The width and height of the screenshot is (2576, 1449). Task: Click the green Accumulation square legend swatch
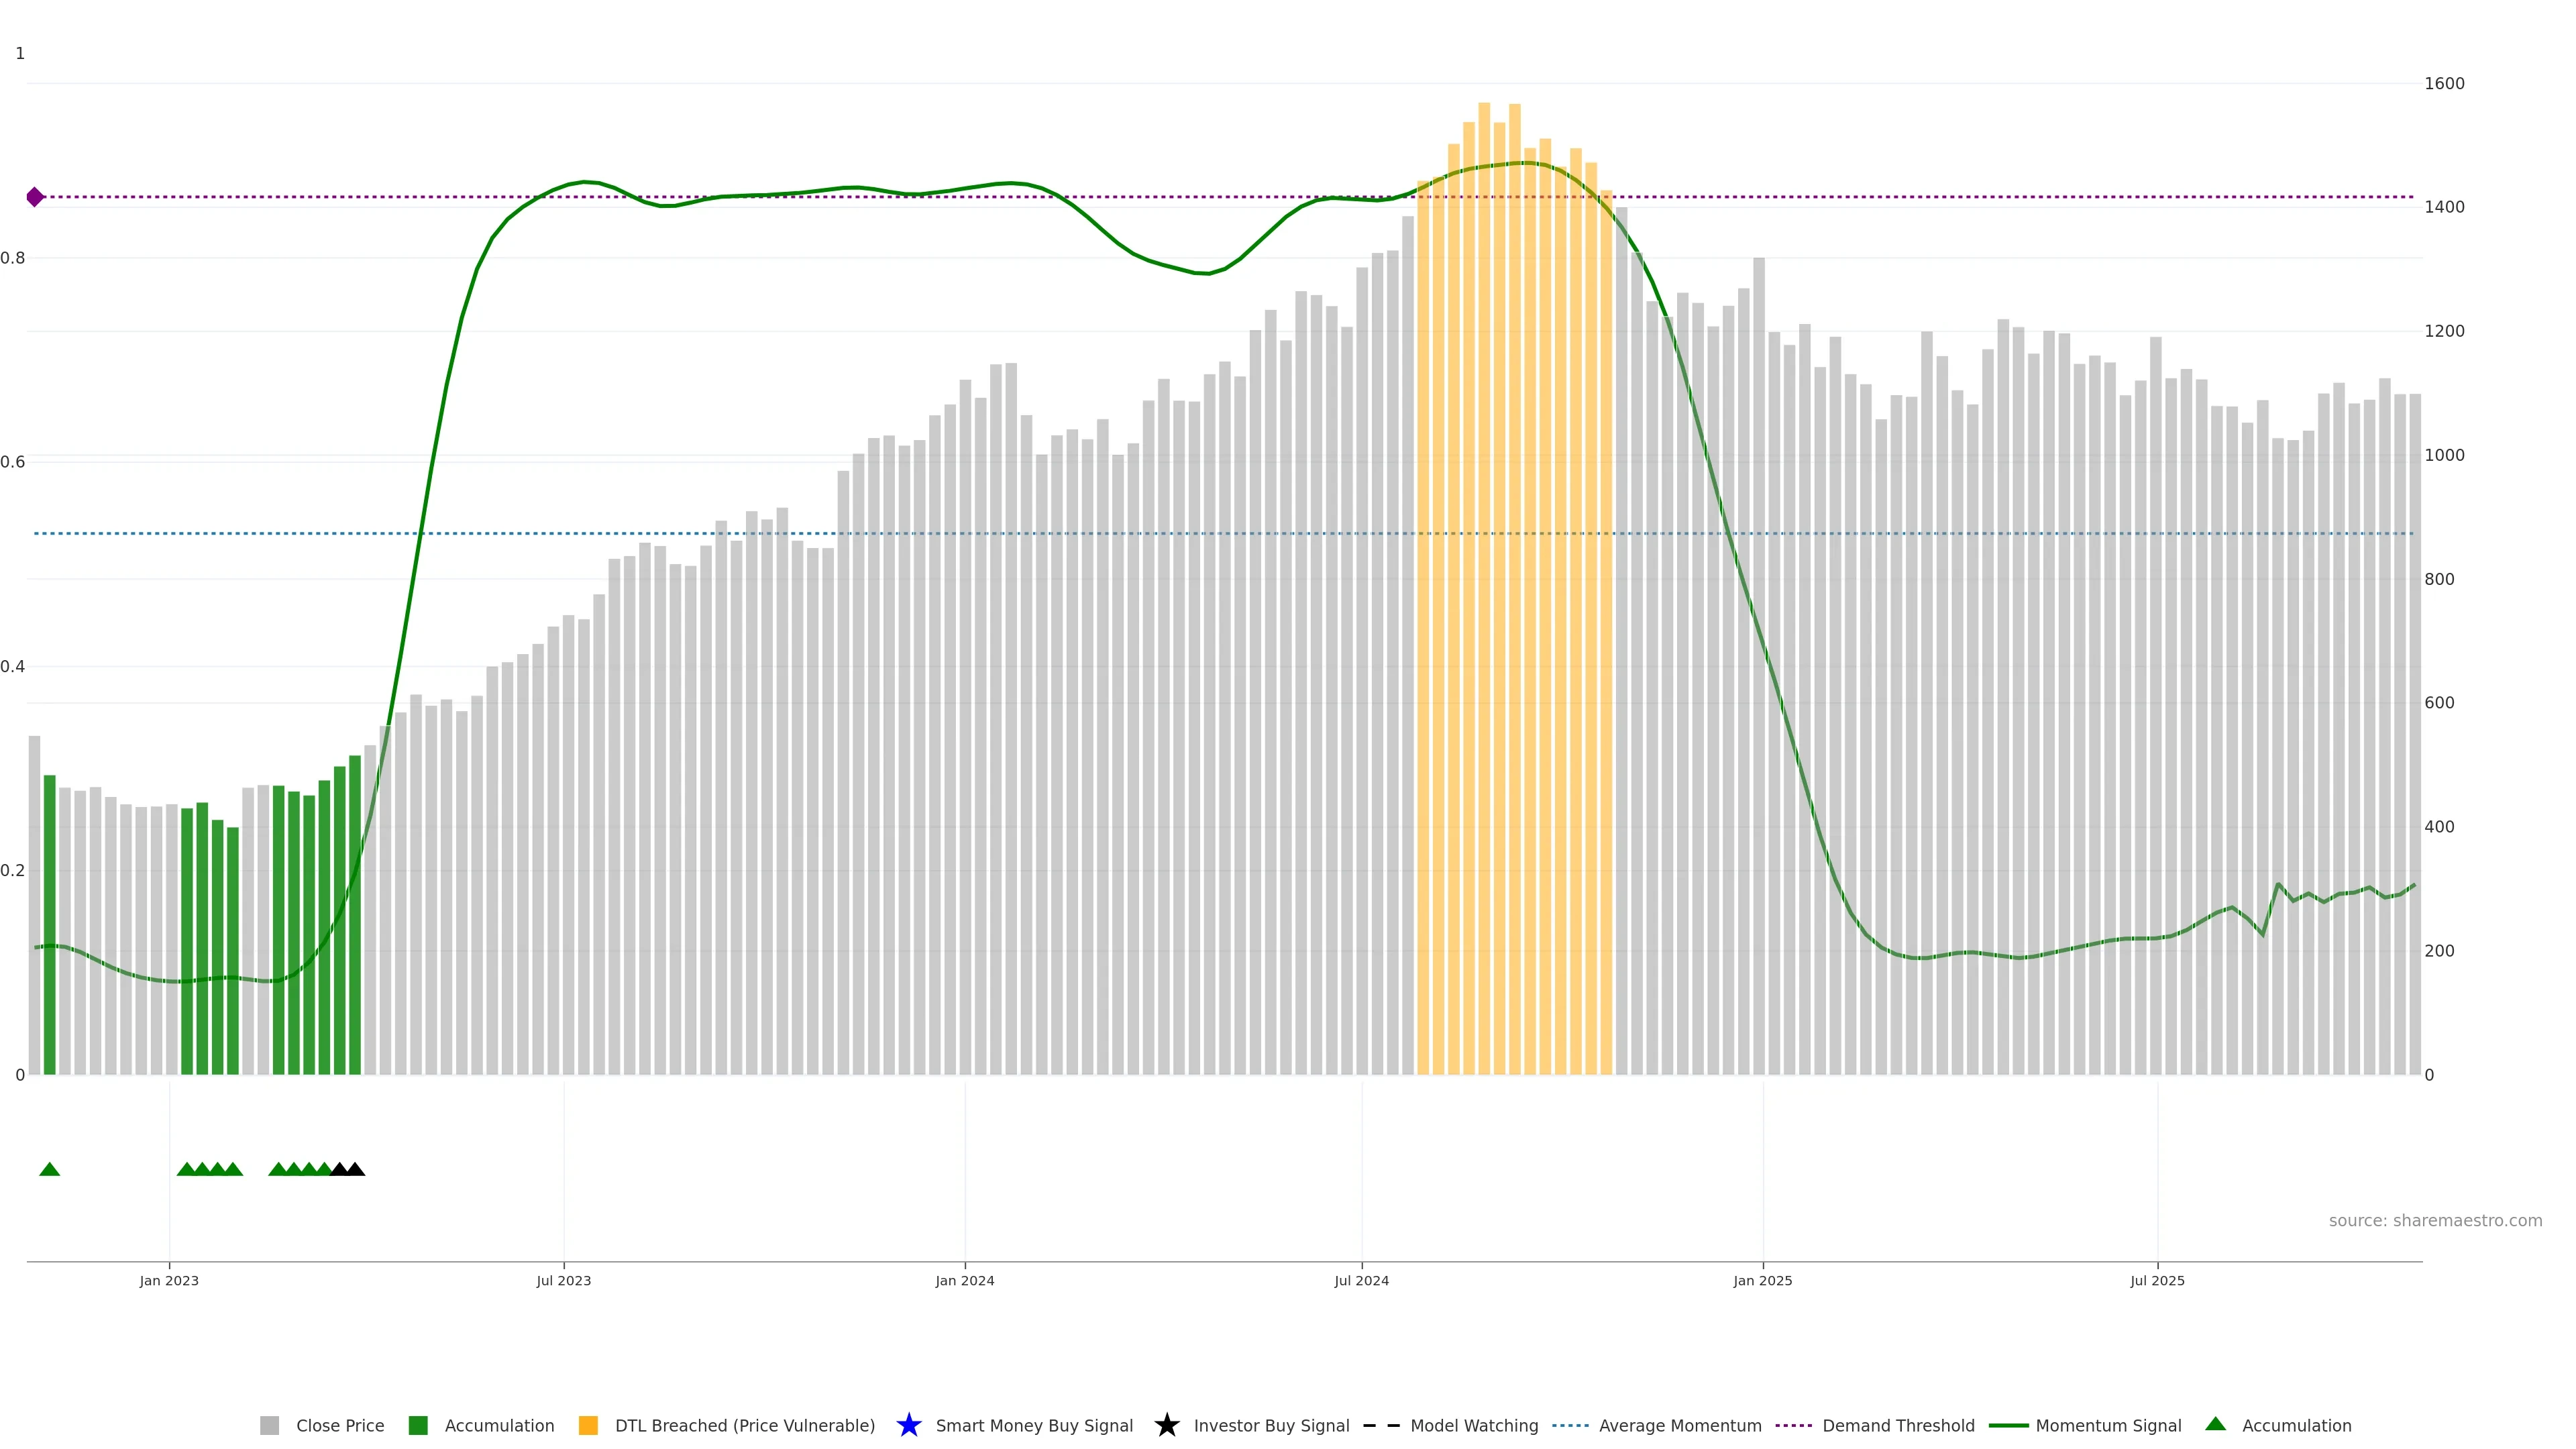[418, 1425]
